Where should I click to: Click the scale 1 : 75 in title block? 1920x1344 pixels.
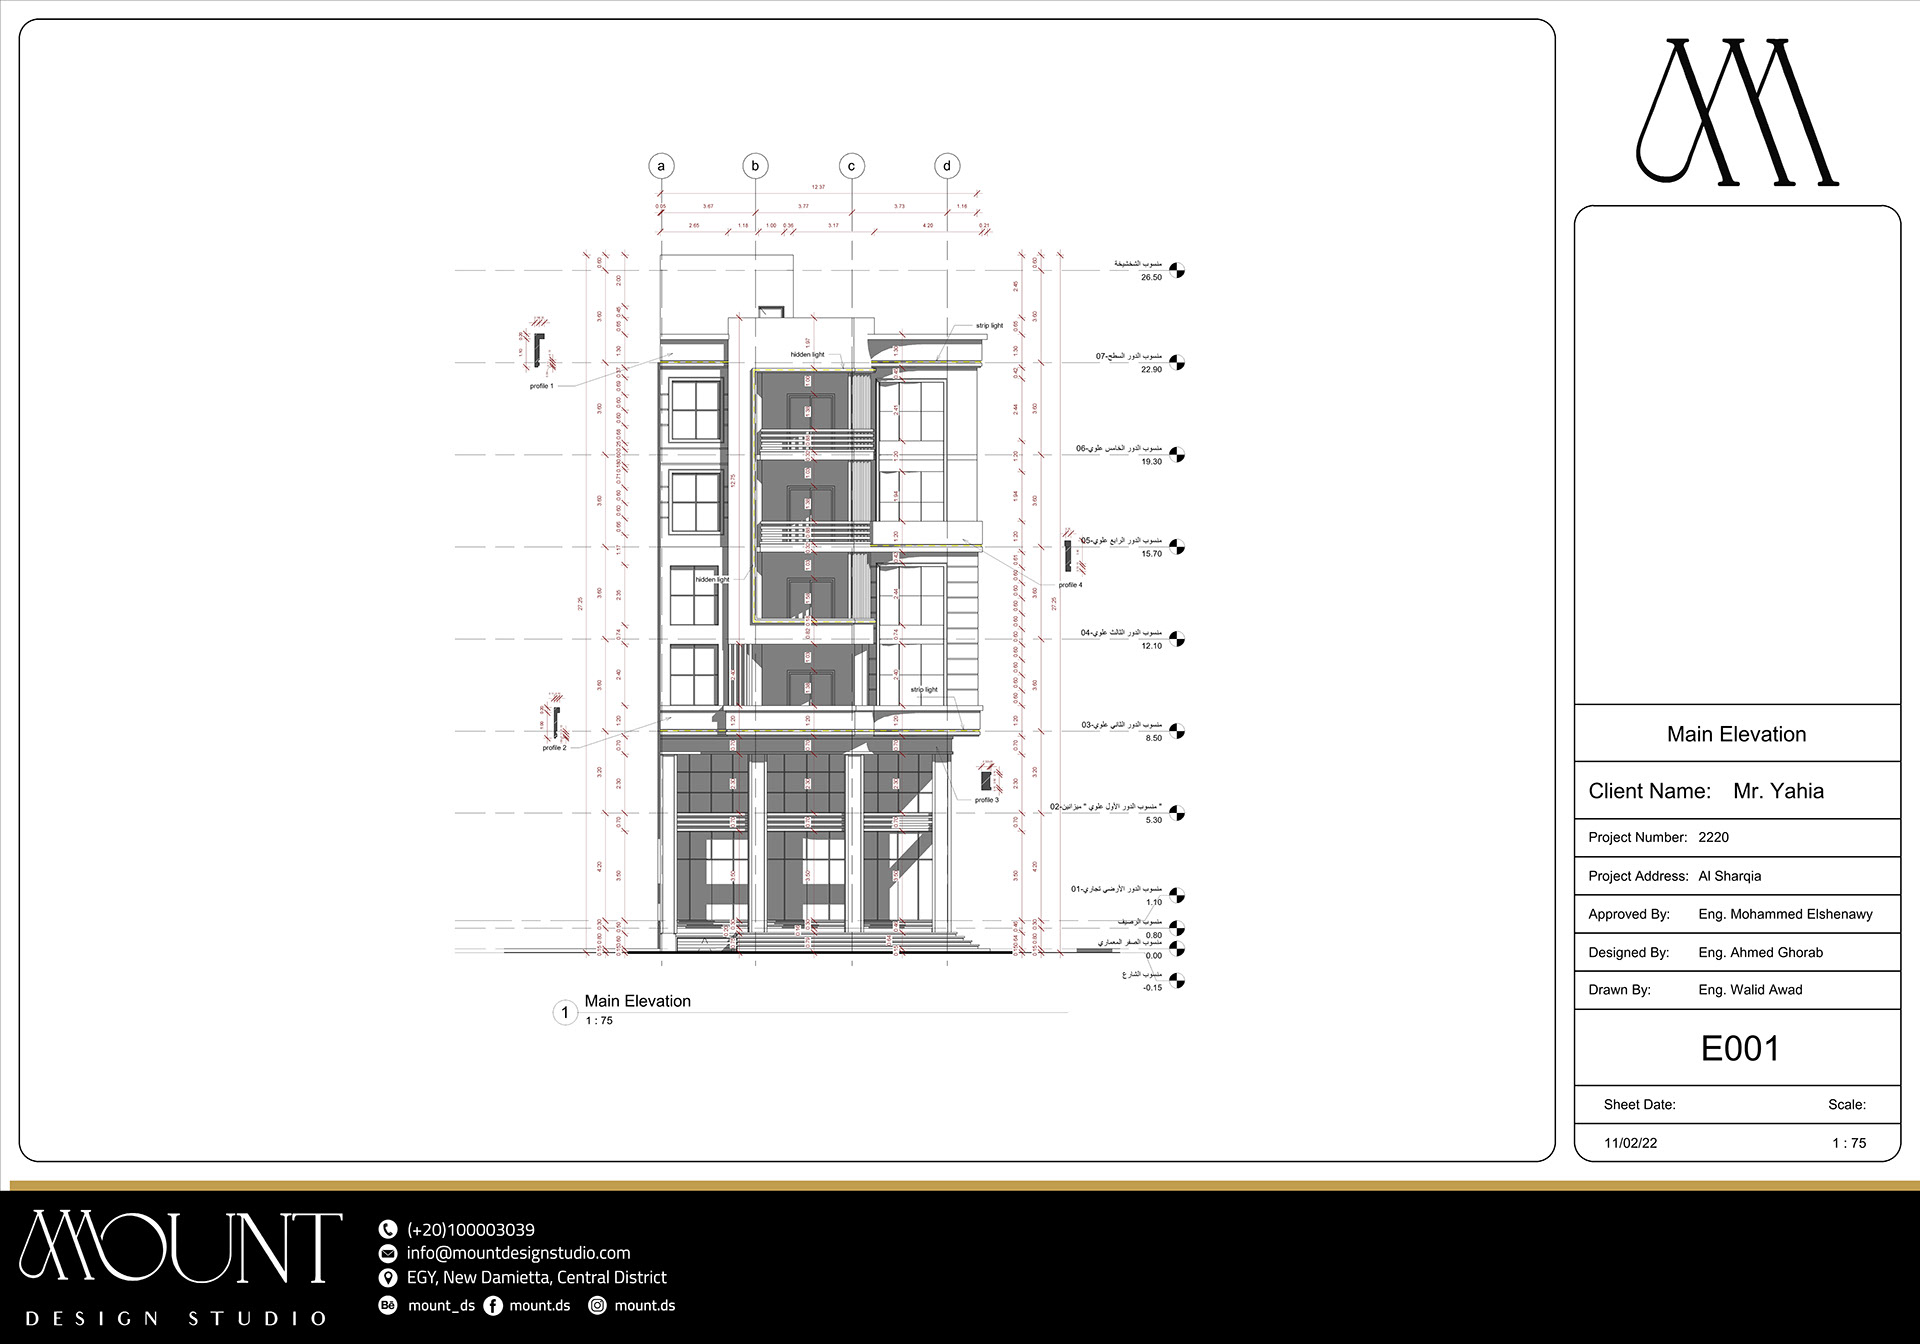1849,1143
